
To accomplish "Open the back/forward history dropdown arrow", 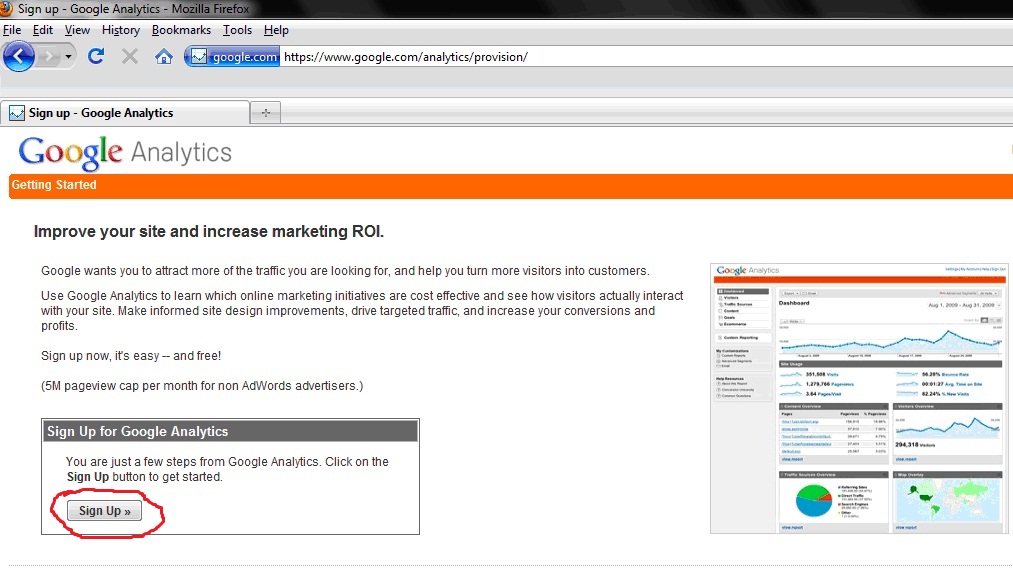I will point(68,57).
